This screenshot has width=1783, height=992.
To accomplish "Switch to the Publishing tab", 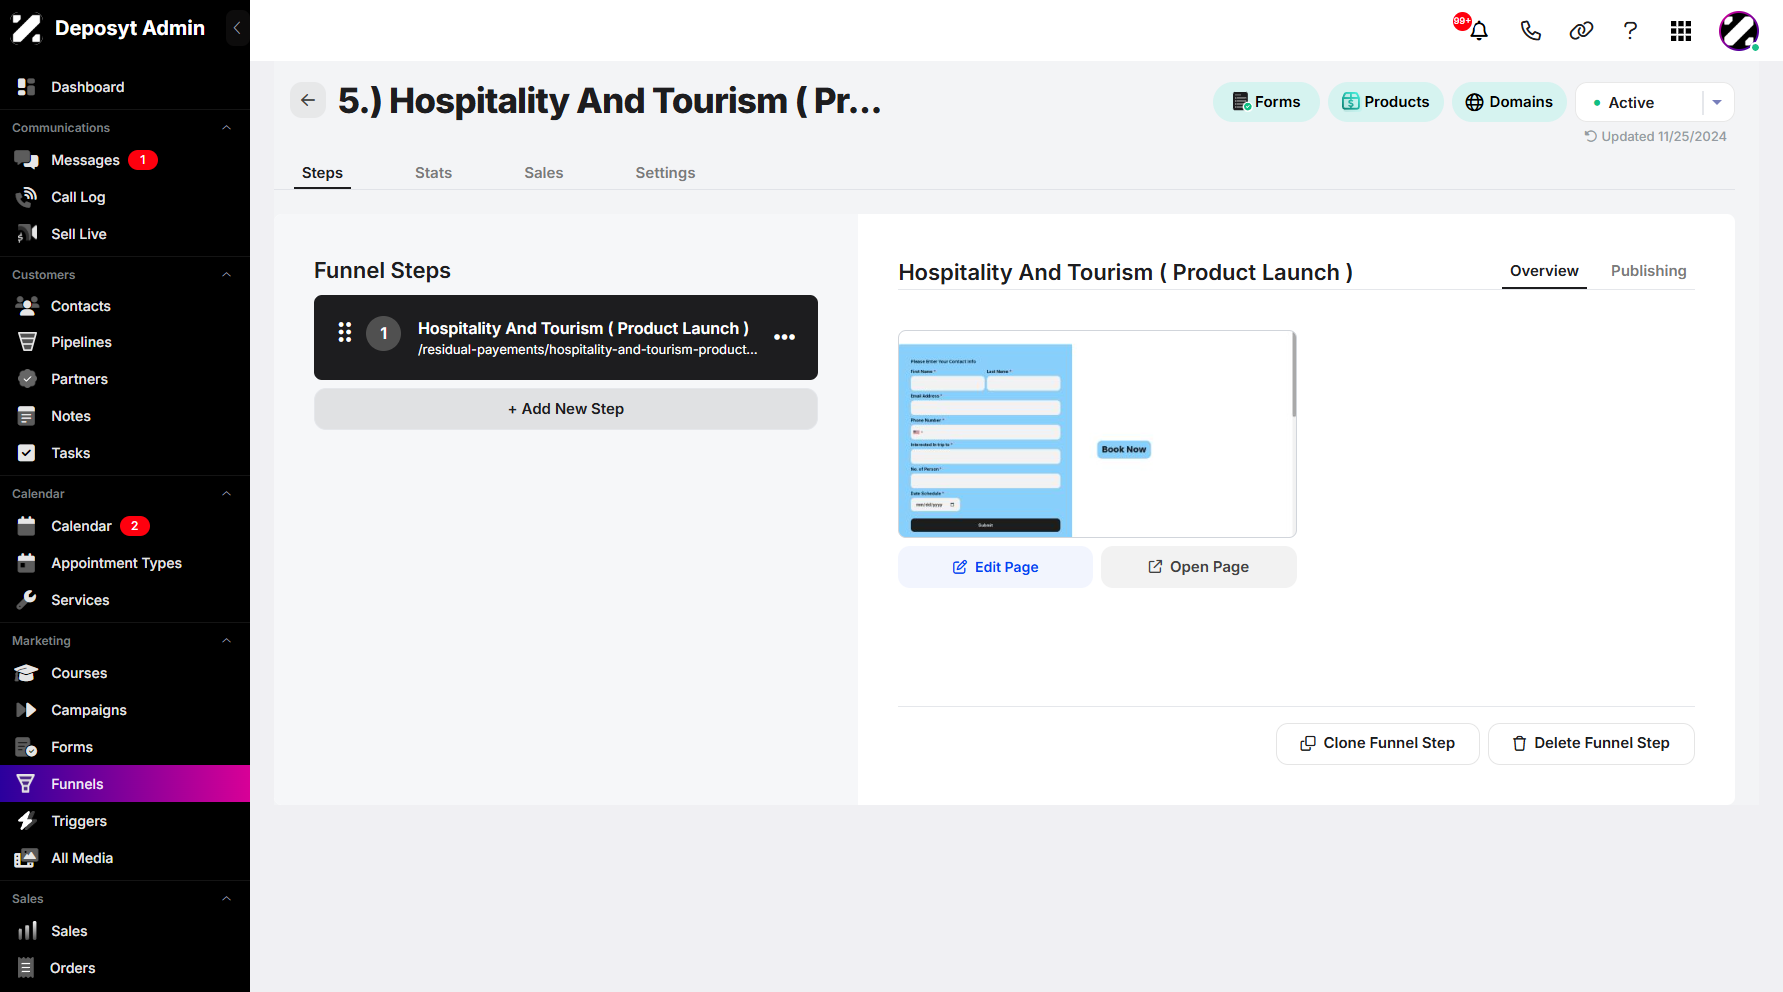I will tap(1648, 271).
